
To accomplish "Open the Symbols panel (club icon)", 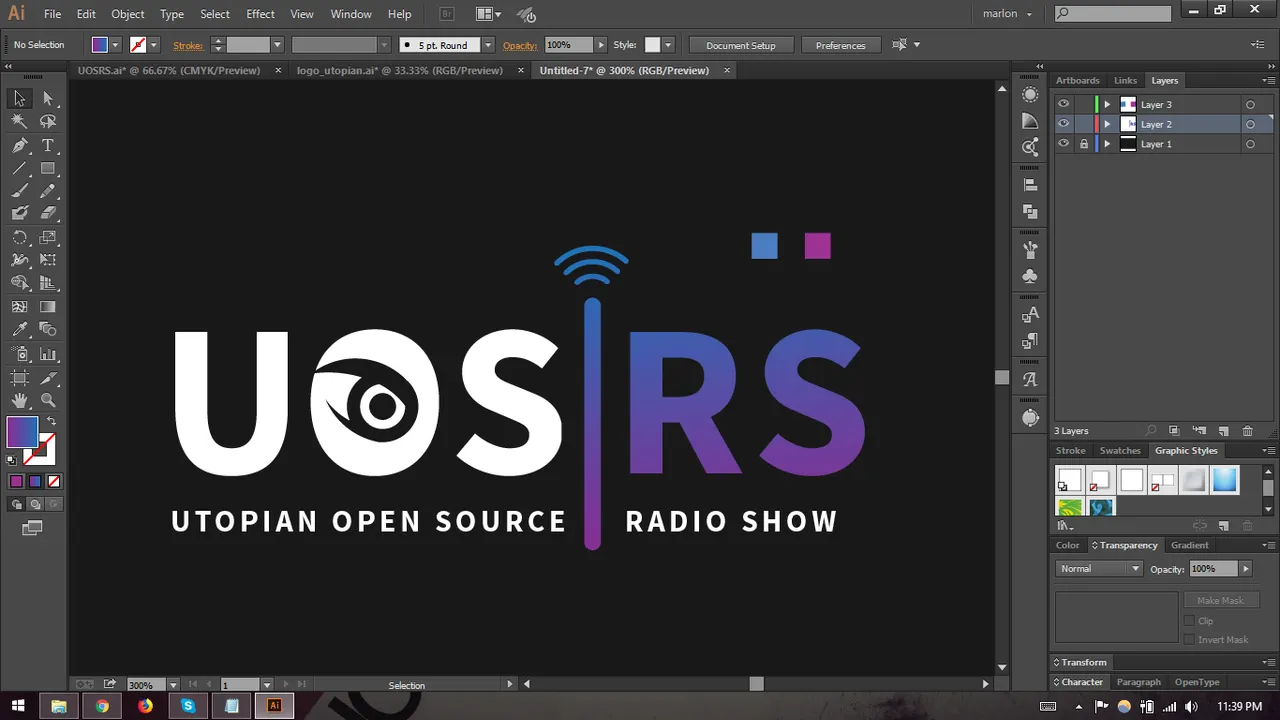I will (1030, 276).
